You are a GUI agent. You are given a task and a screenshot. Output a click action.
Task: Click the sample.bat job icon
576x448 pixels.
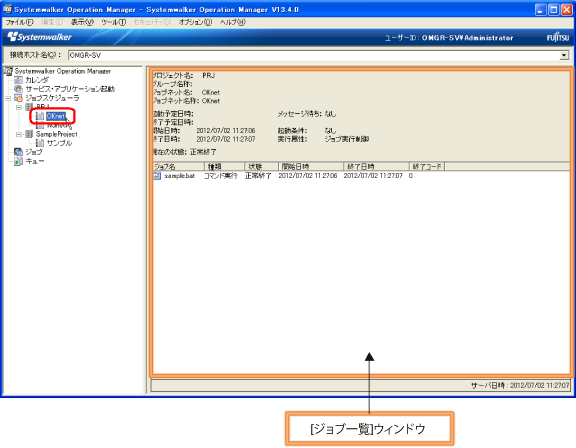coord(157,176)
